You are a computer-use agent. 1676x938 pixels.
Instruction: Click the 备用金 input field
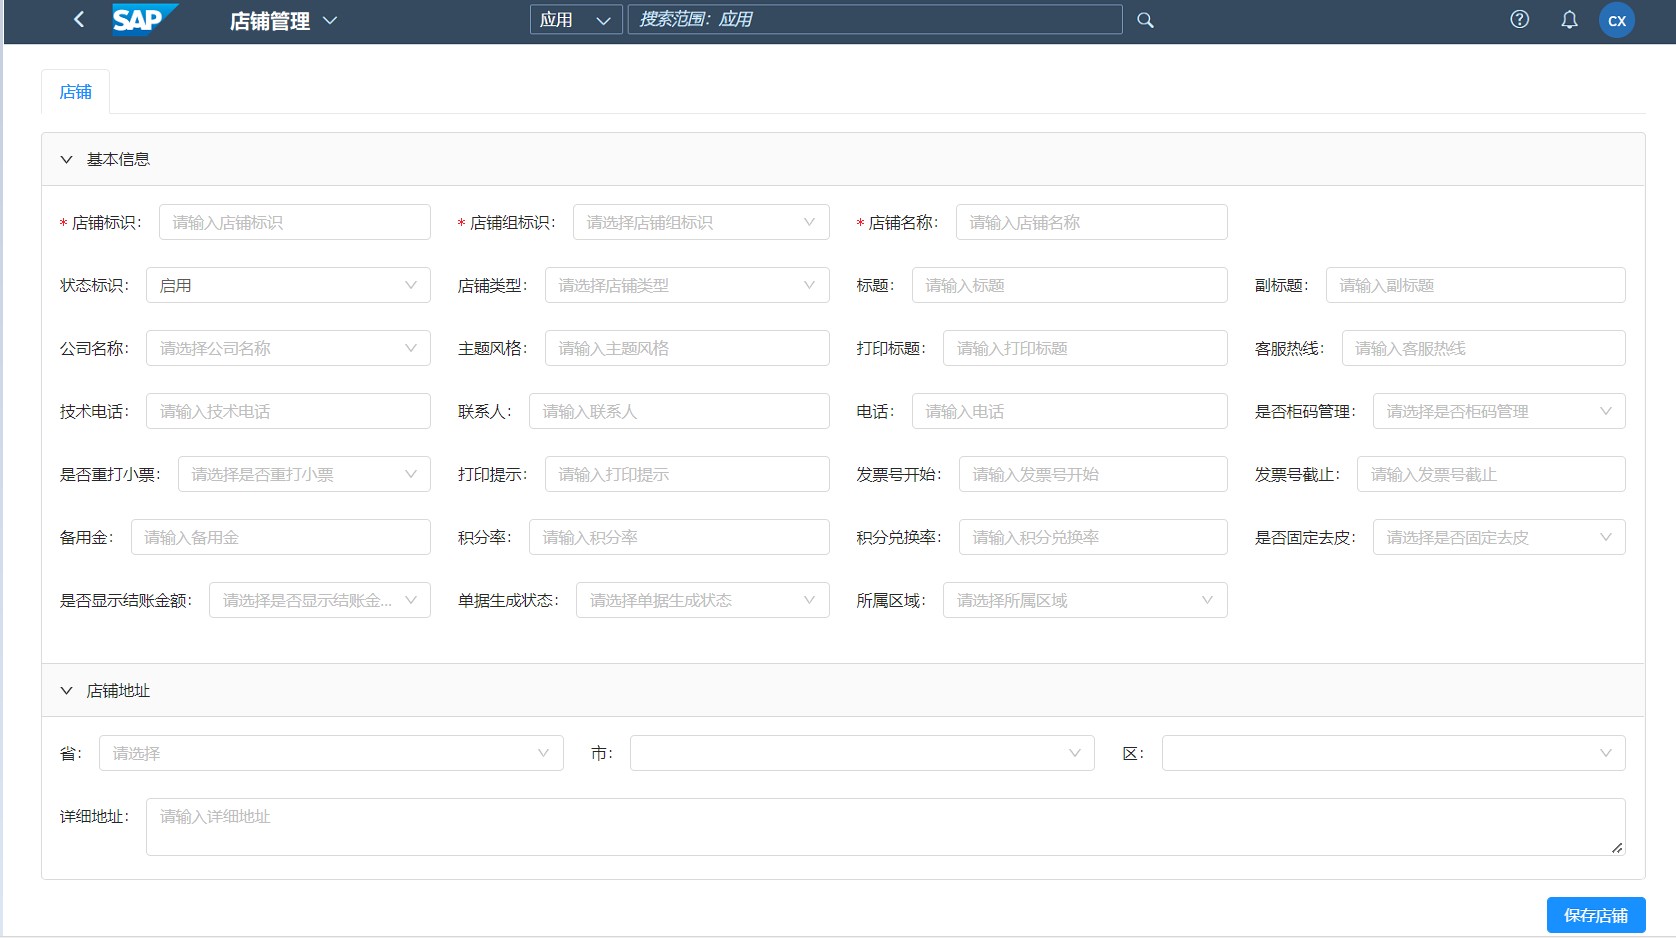click(x=280, y=537)
